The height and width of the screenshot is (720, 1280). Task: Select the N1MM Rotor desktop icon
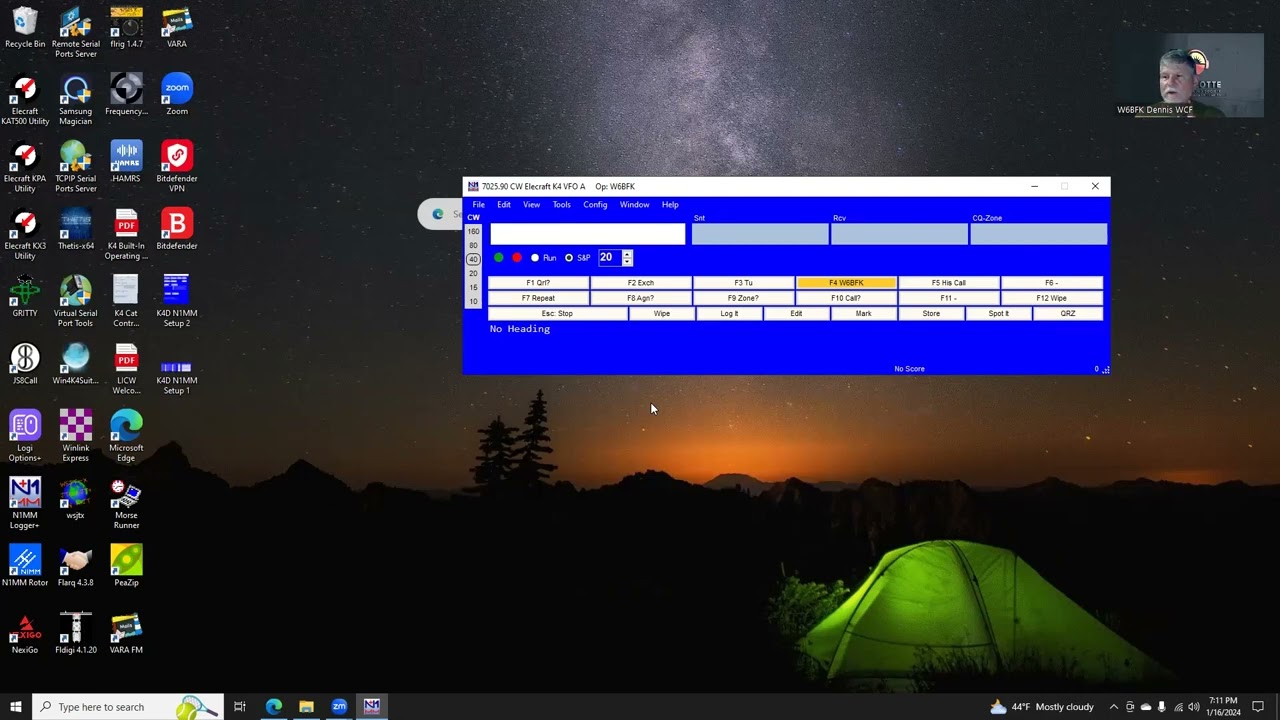pos(25,565)
